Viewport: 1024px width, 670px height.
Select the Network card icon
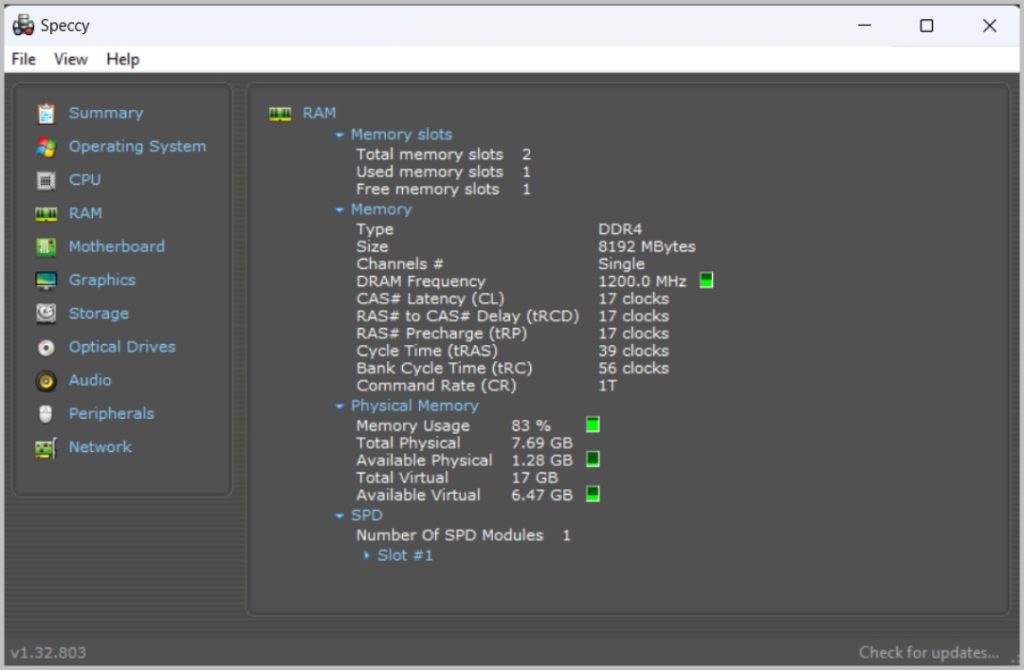[46, 448]
